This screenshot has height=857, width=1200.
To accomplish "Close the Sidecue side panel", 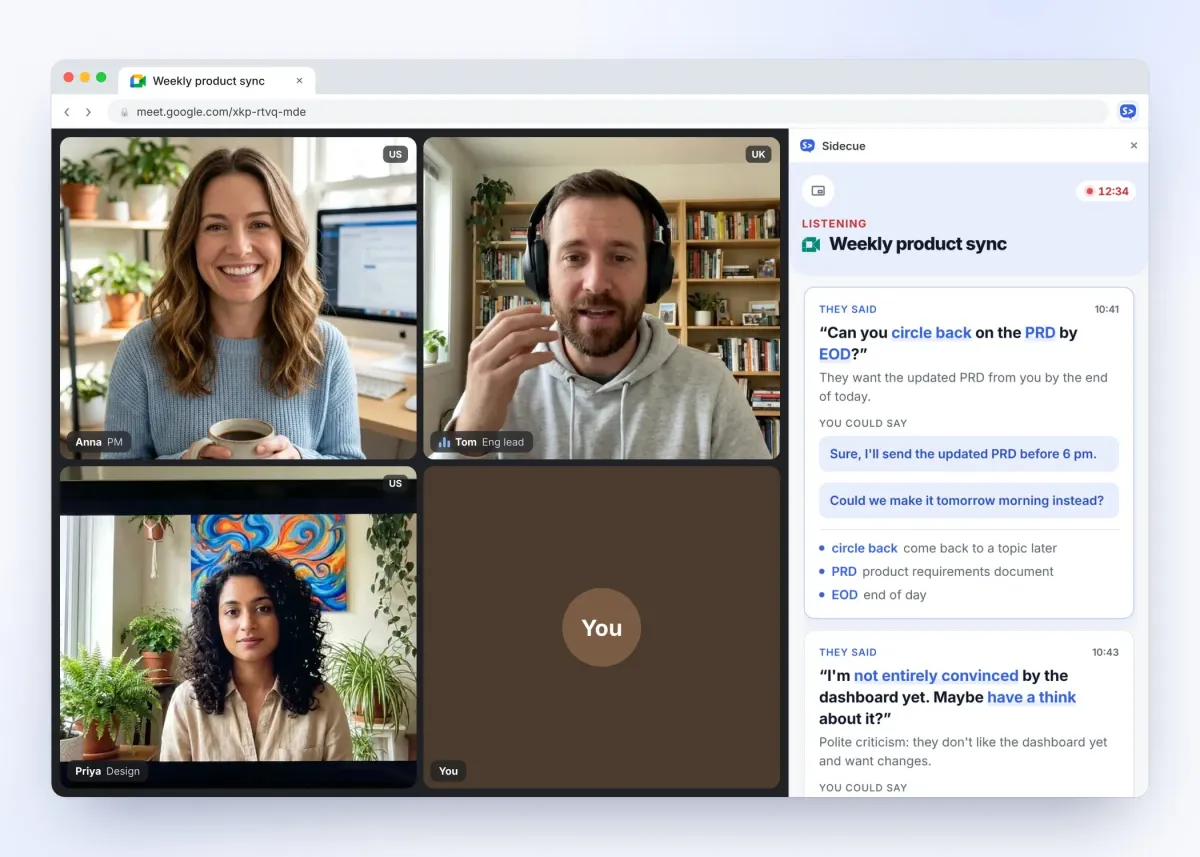I will pos(1134,146).
